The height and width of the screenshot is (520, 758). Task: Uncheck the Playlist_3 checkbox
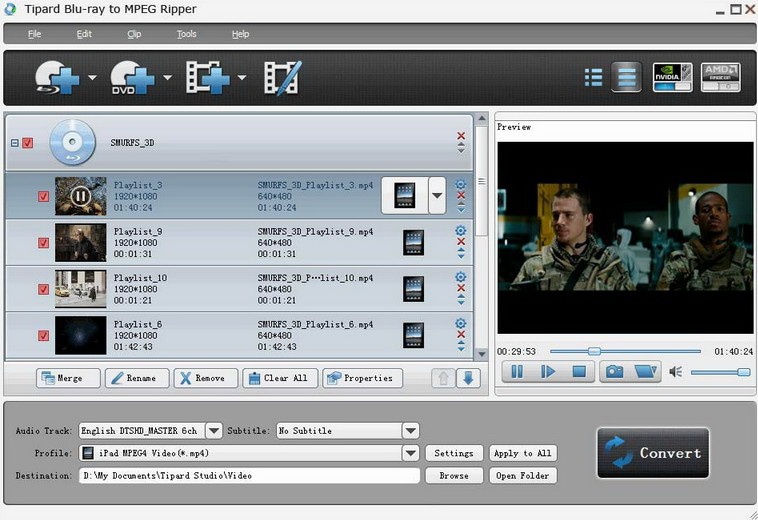43,196
